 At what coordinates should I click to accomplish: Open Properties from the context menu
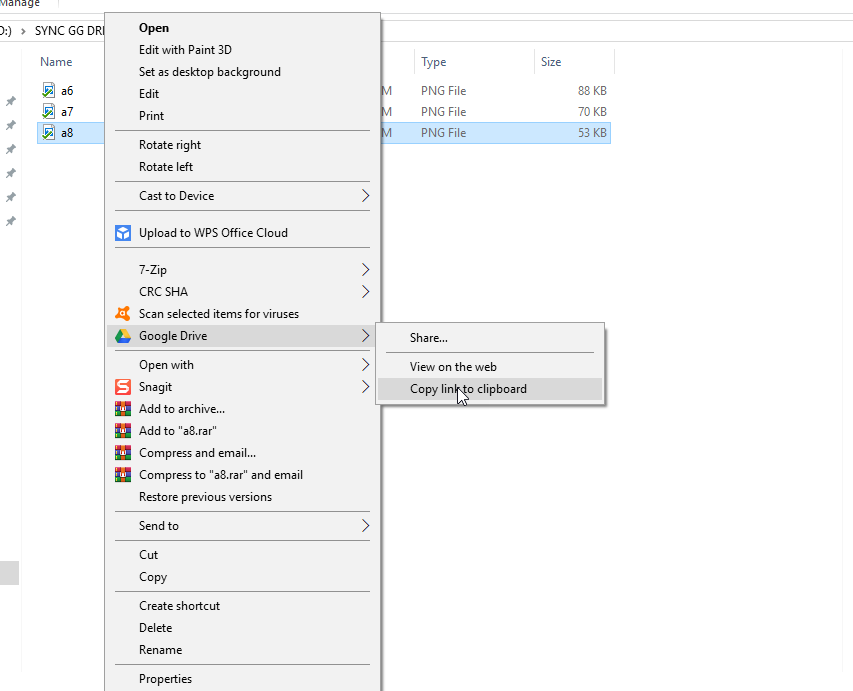pyautogui.click(x=165, y=679)
